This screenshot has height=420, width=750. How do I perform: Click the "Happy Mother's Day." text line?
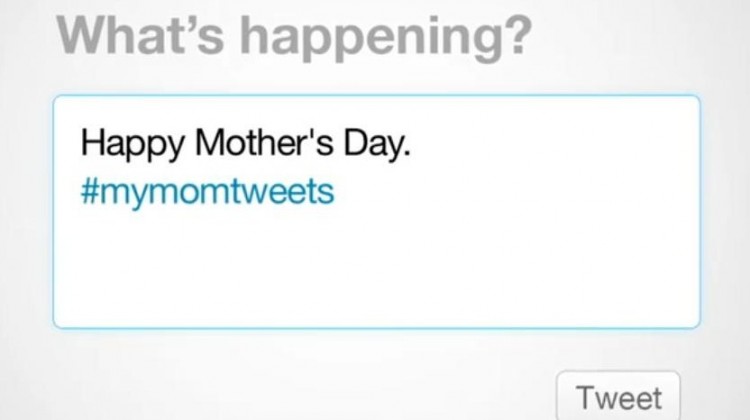pyautogui.click(x=245, y=145)
